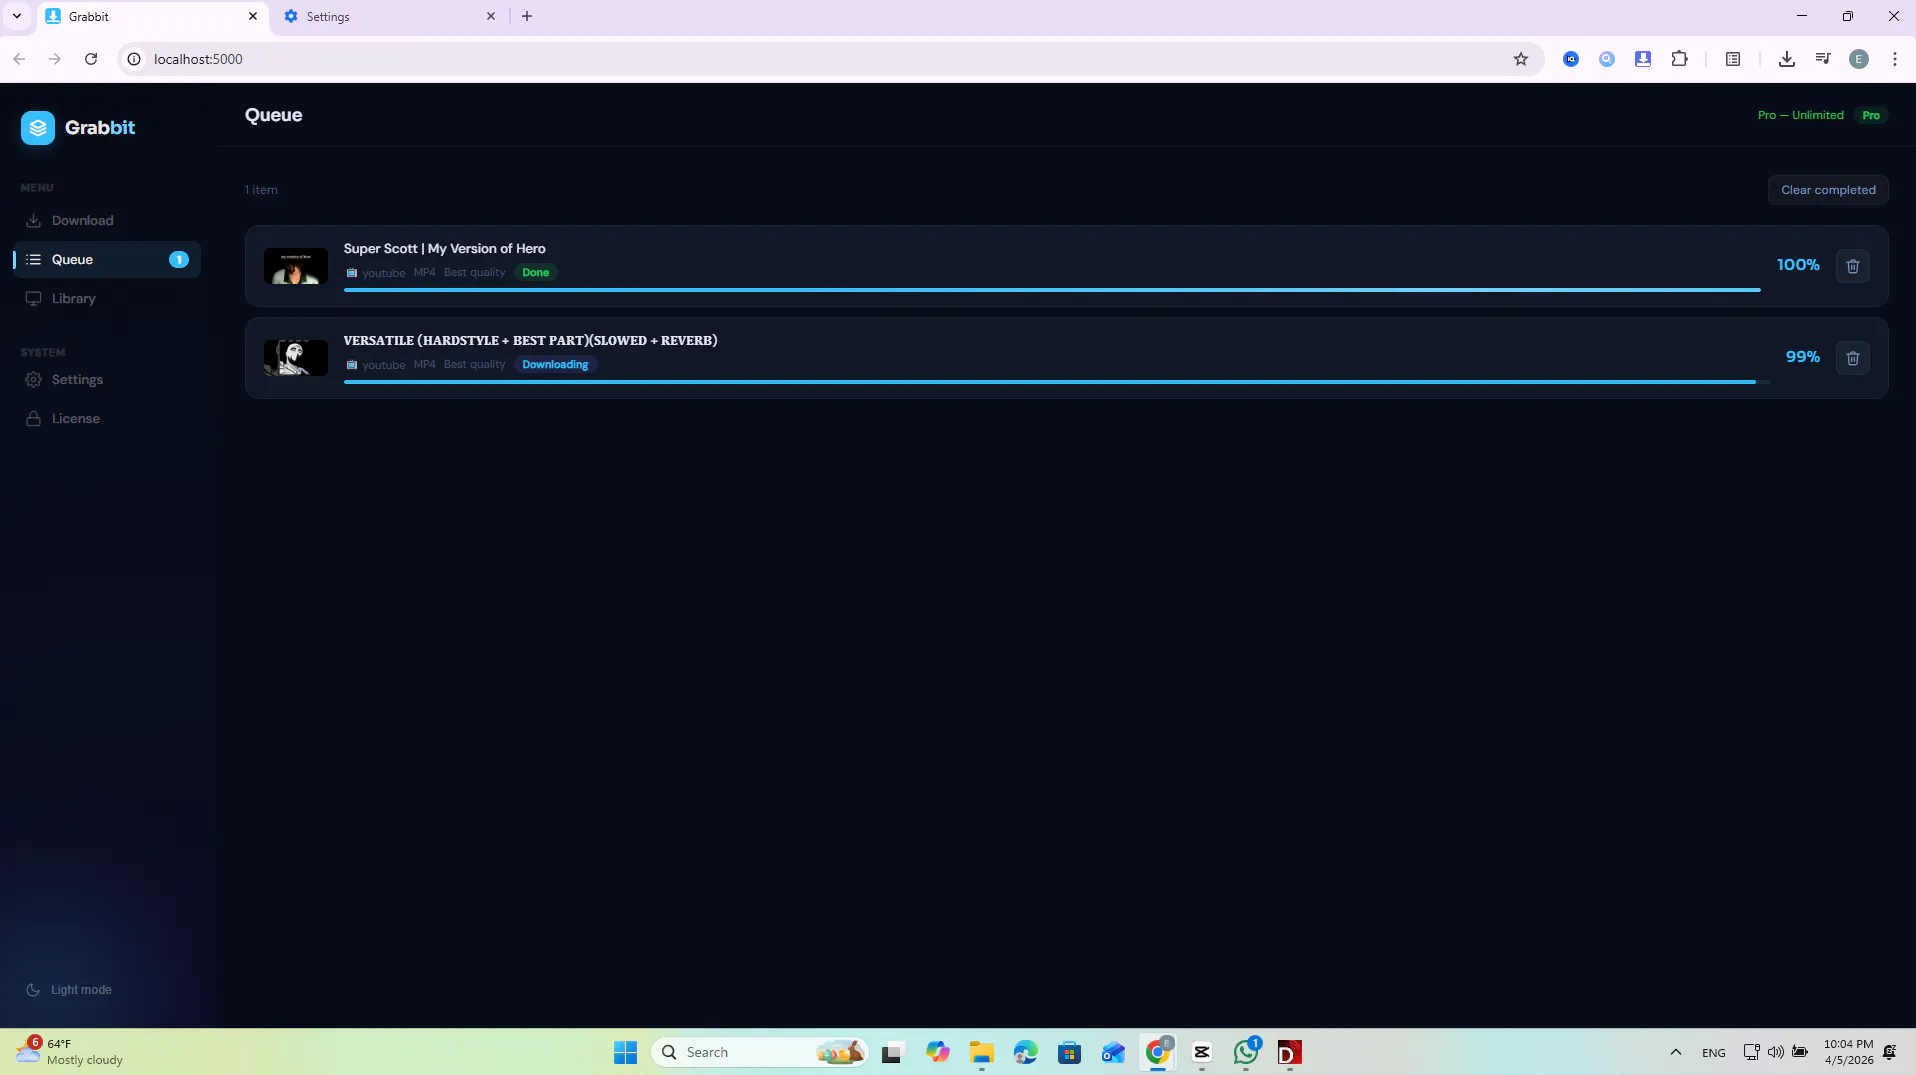Show hidden system tray icons

[1676, 1053]
